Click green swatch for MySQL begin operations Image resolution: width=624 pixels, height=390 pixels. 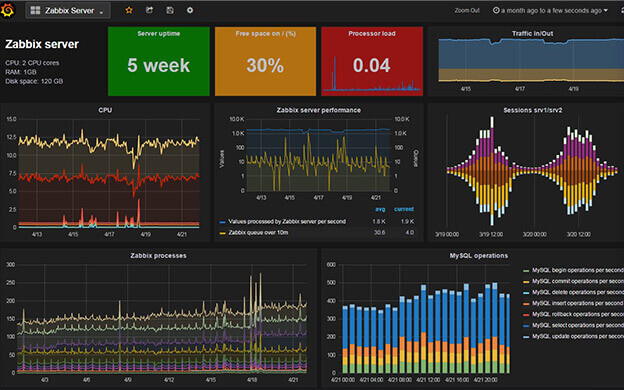pos(526,271)
